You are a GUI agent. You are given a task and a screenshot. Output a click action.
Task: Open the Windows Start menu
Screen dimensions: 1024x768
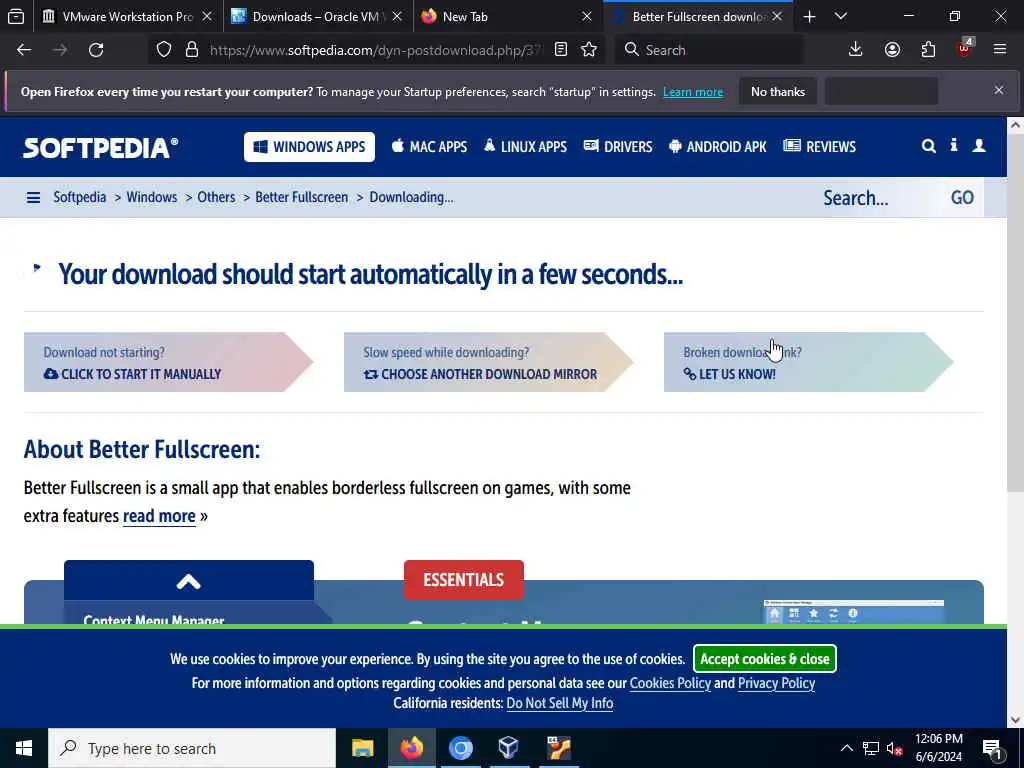point(24,748)
